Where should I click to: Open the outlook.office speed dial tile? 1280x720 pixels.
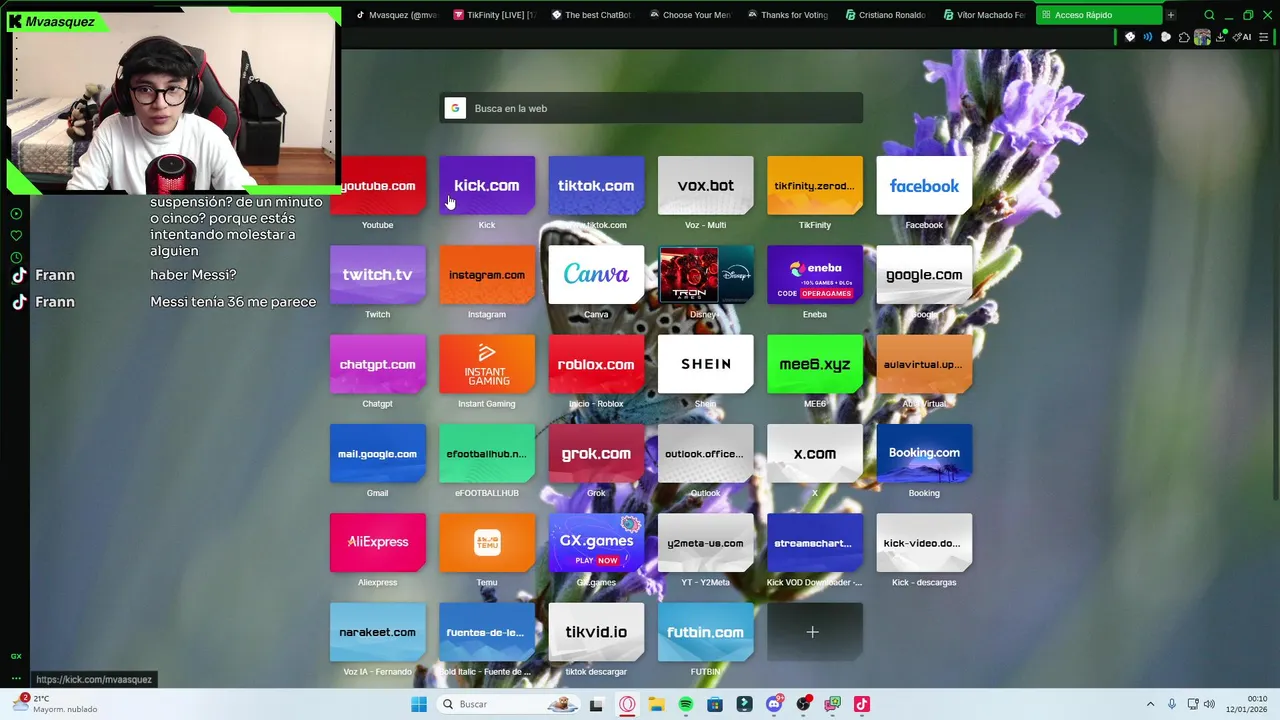coord(705,454)
